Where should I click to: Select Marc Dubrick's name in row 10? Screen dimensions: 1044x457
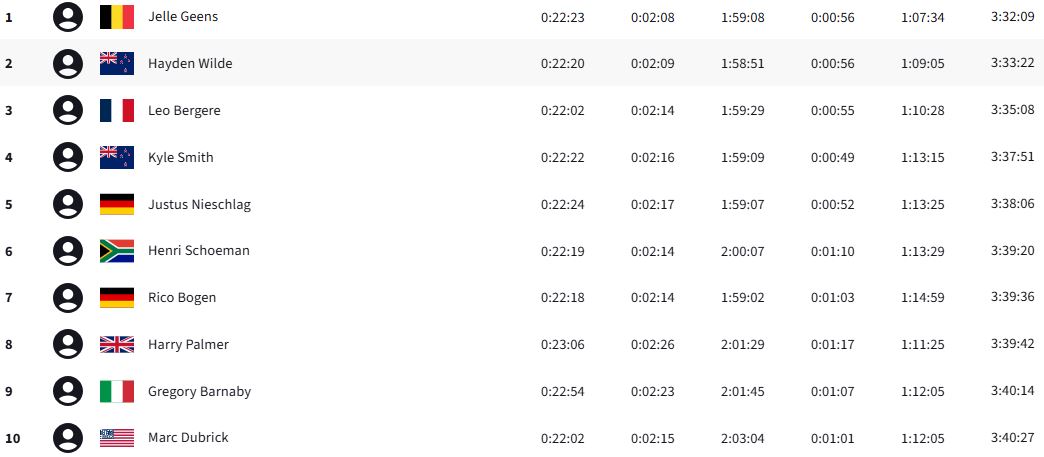(188, 438)
